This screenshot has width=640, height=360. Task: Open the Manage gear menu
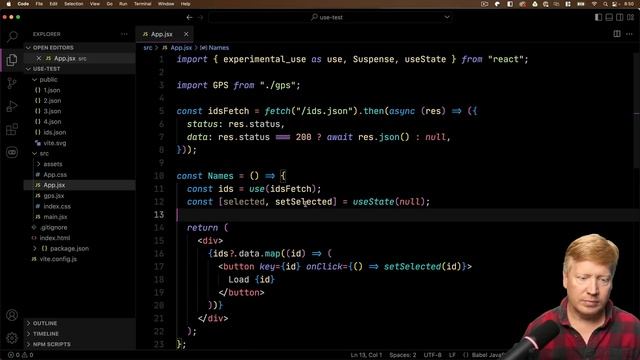click(x=12, y=338)
